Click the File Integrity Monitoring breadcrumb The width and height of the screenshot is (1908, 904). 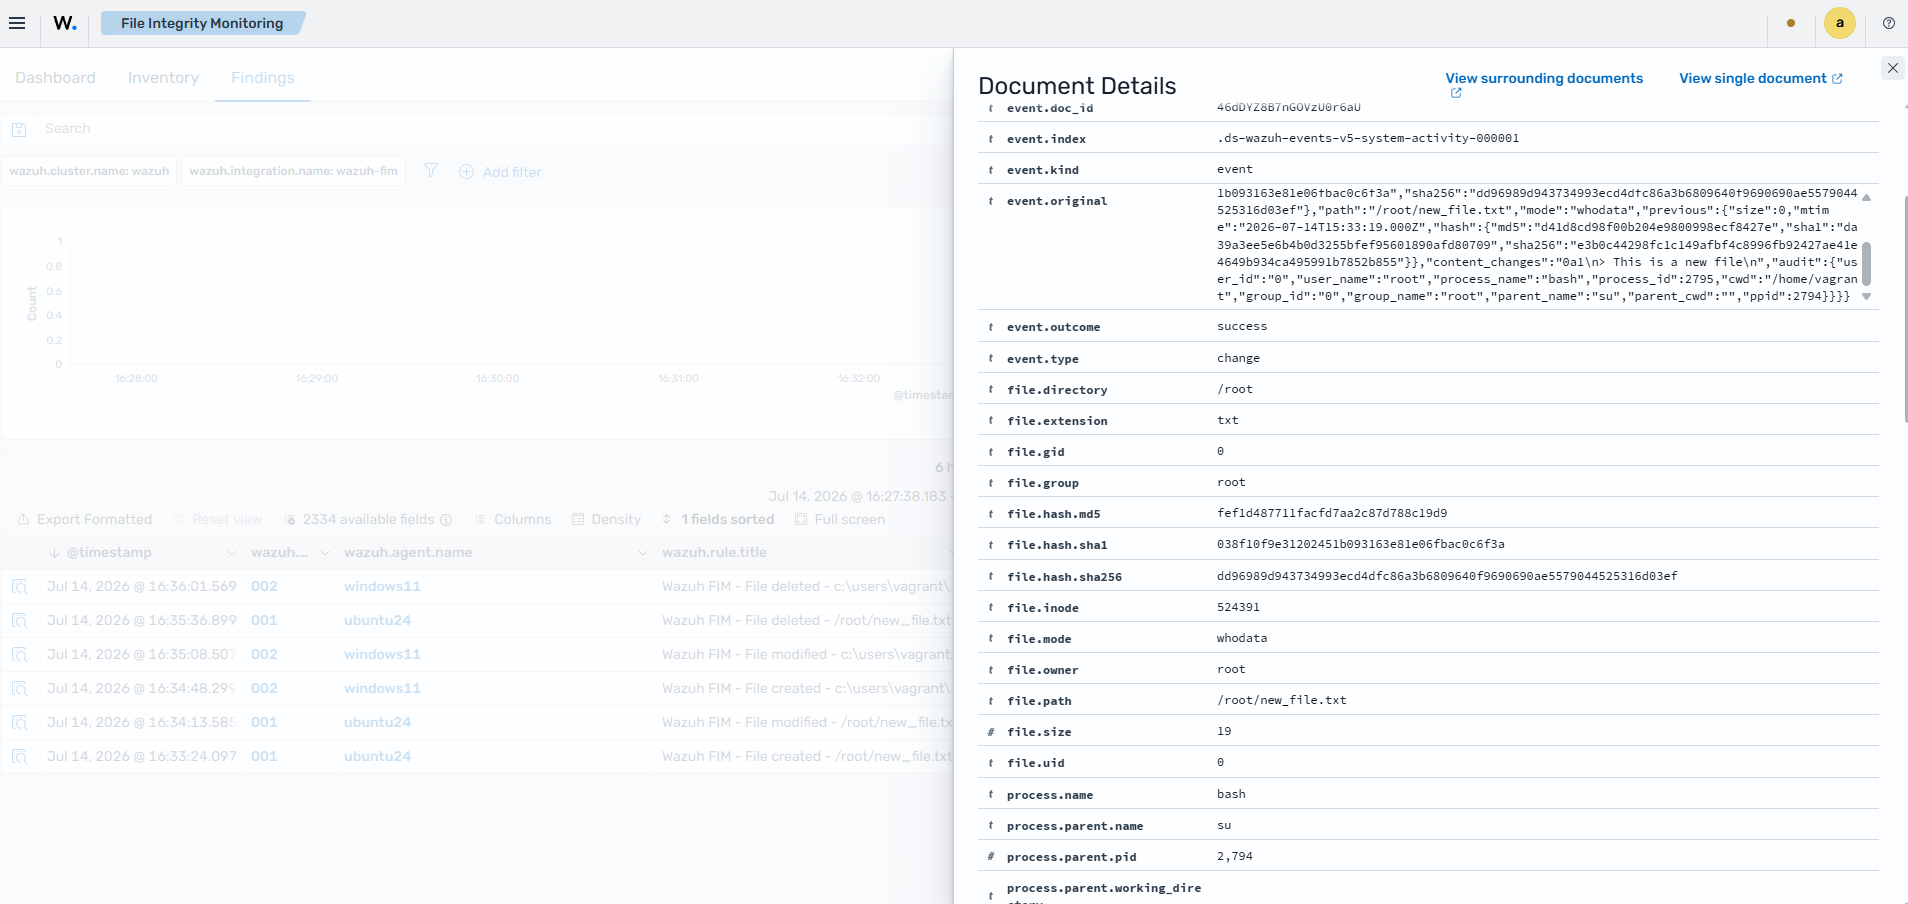[202, 23]
